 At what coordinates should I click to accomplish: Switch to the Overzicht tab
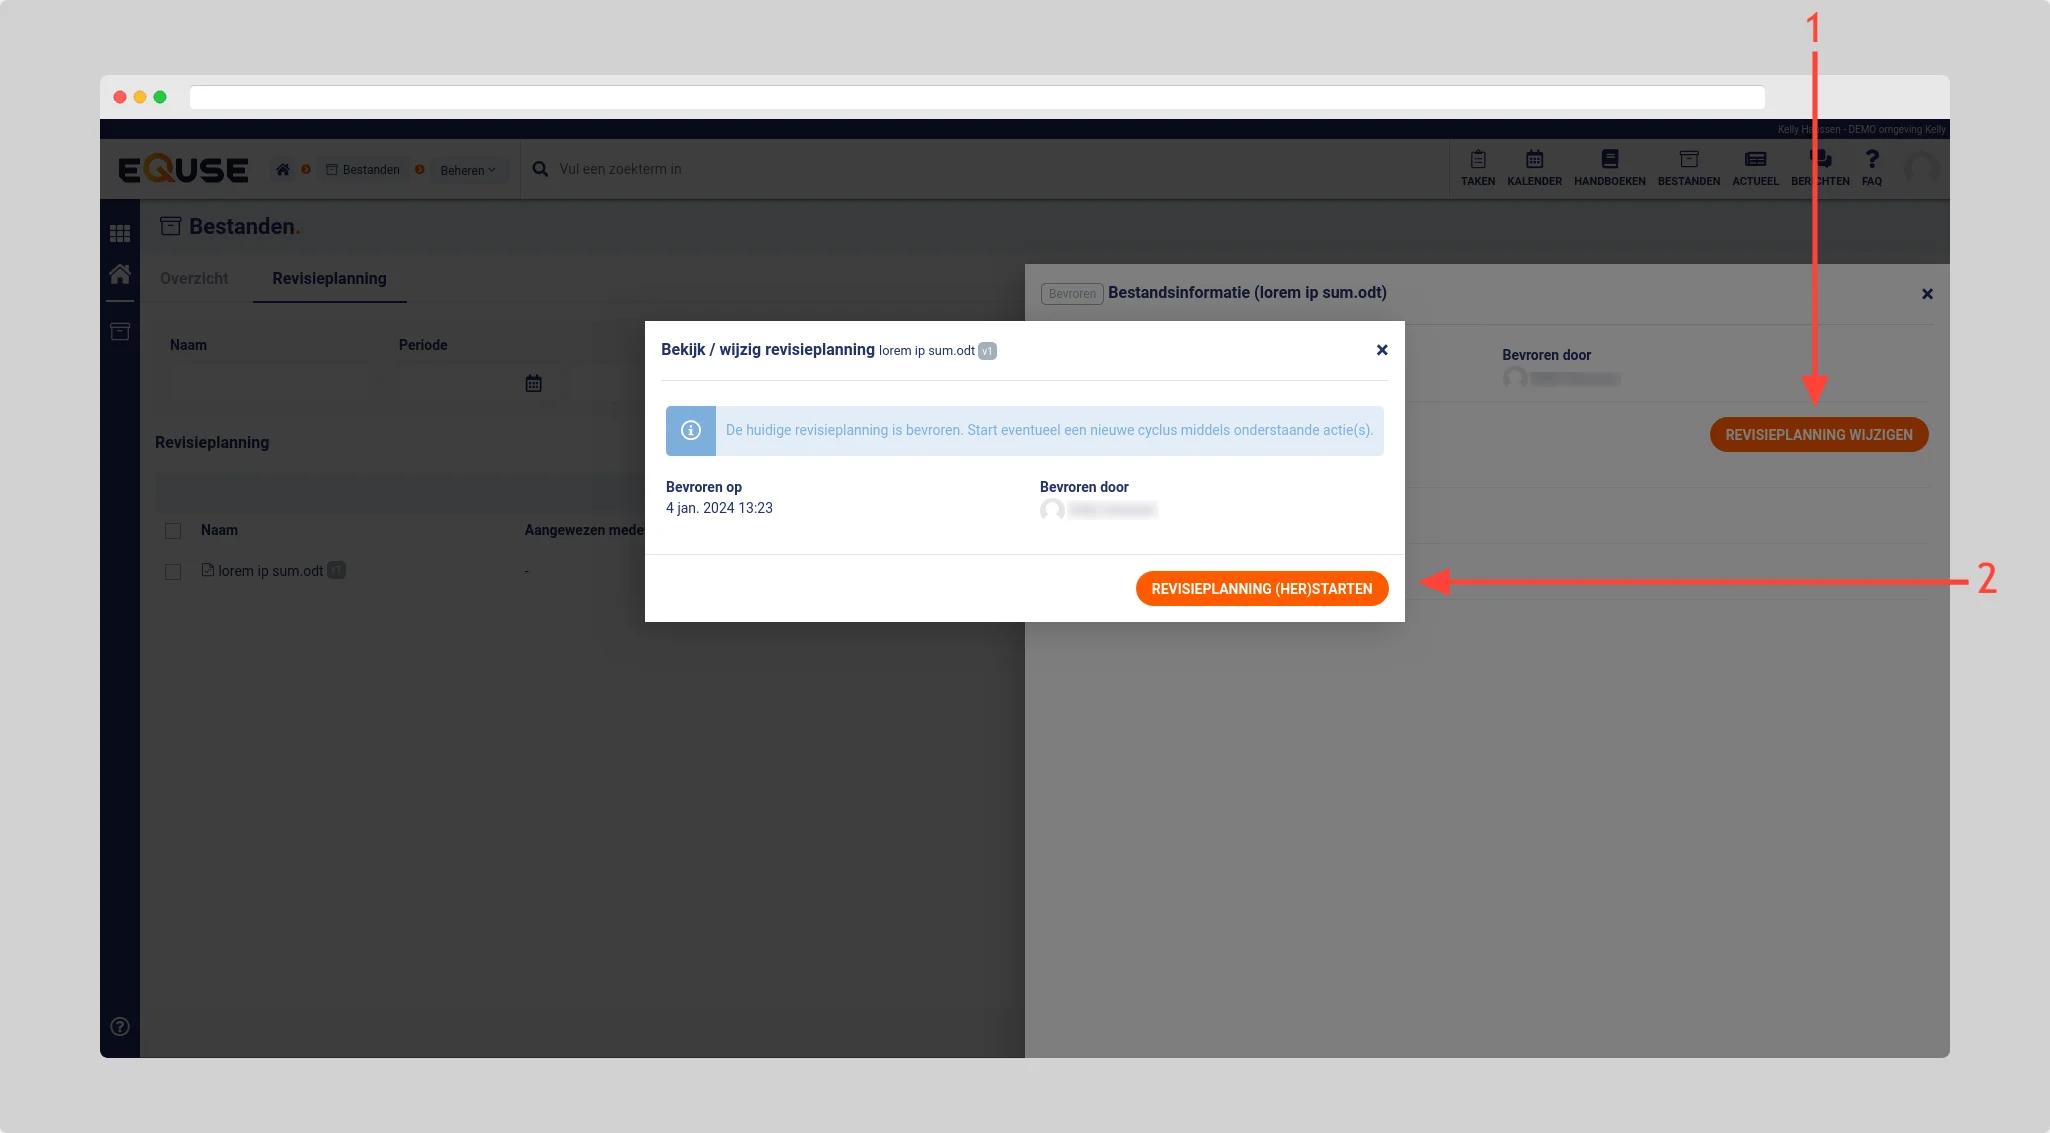[194, 279]
